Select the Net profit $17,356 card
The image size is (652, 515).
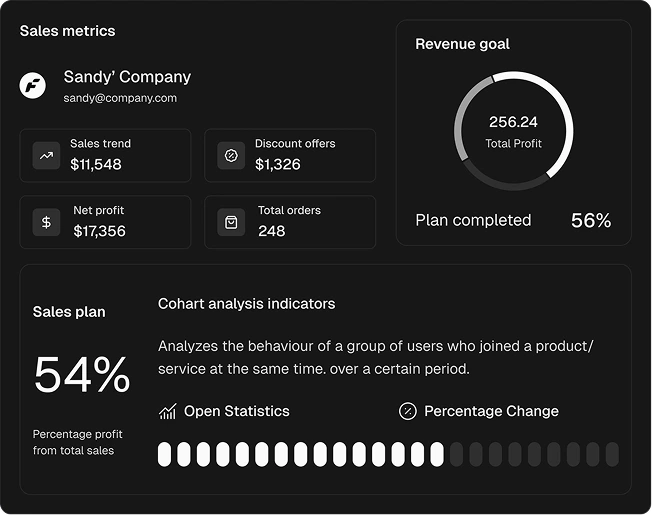tap(105, 222)
